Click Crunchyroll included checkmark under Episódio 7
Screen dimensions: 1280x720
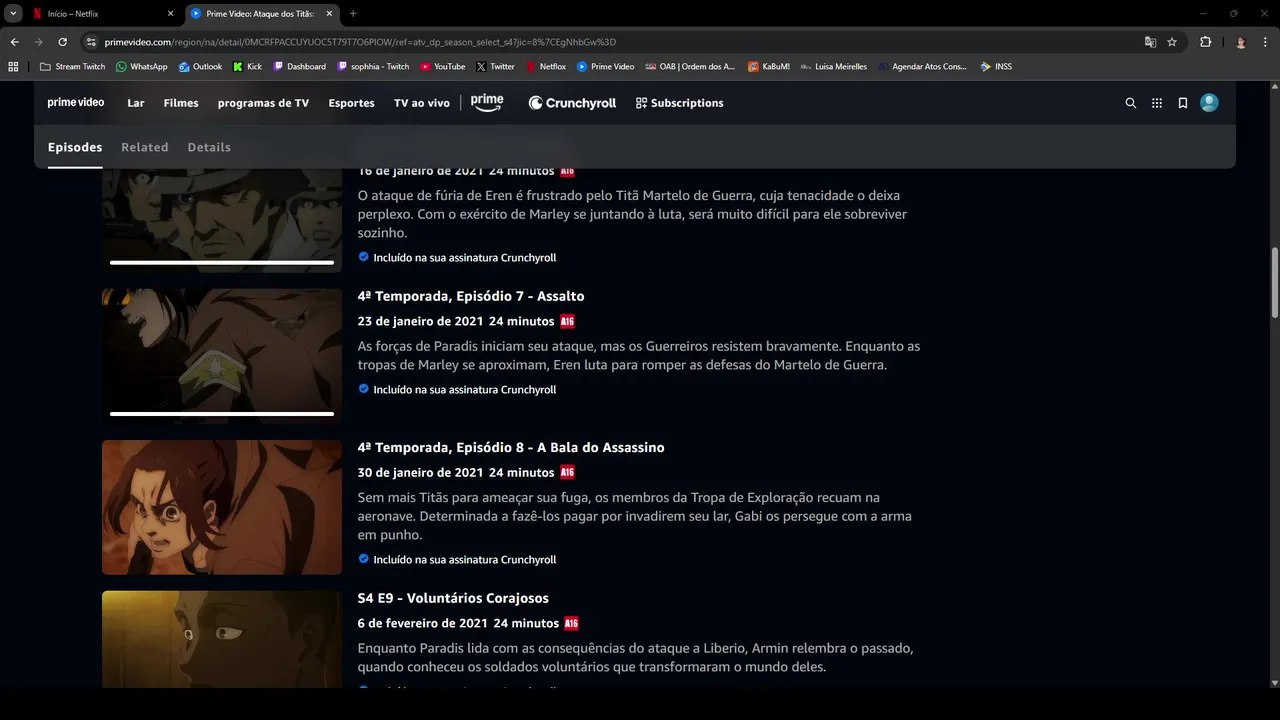(364, 389)
